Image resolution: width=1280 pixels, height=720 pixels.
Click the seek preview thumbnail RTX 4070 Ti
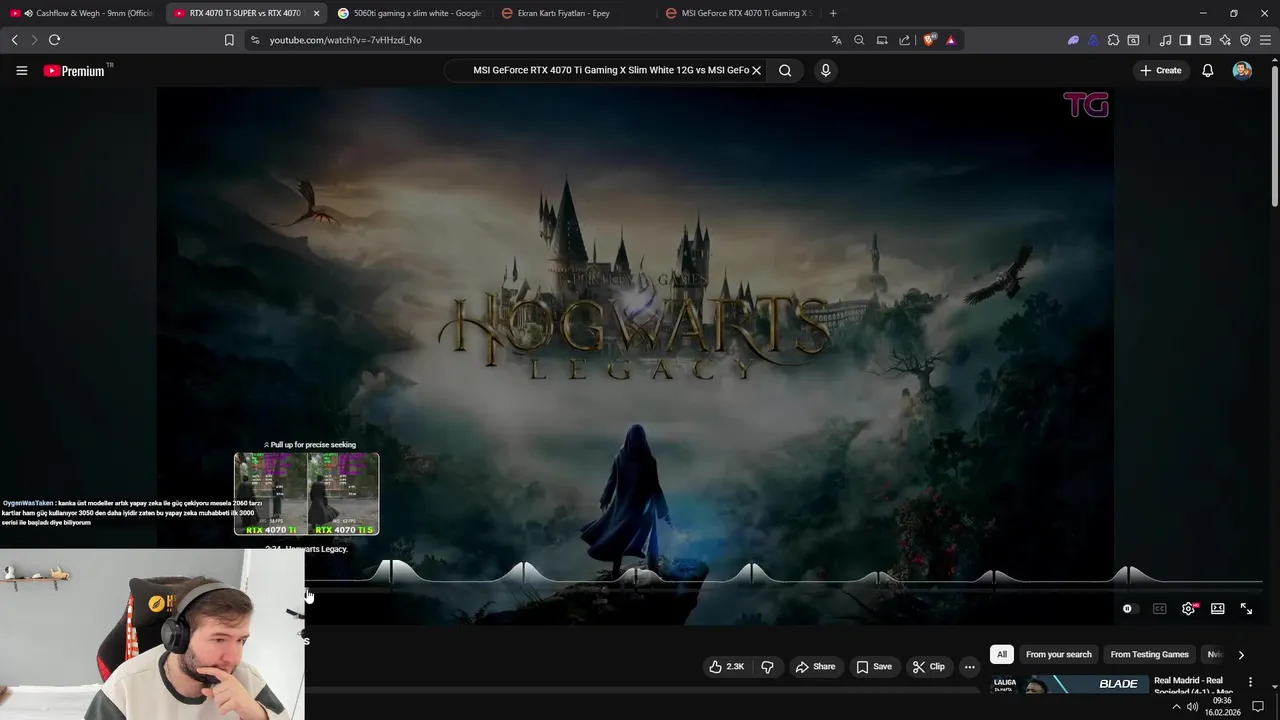[x=307, y=494]
